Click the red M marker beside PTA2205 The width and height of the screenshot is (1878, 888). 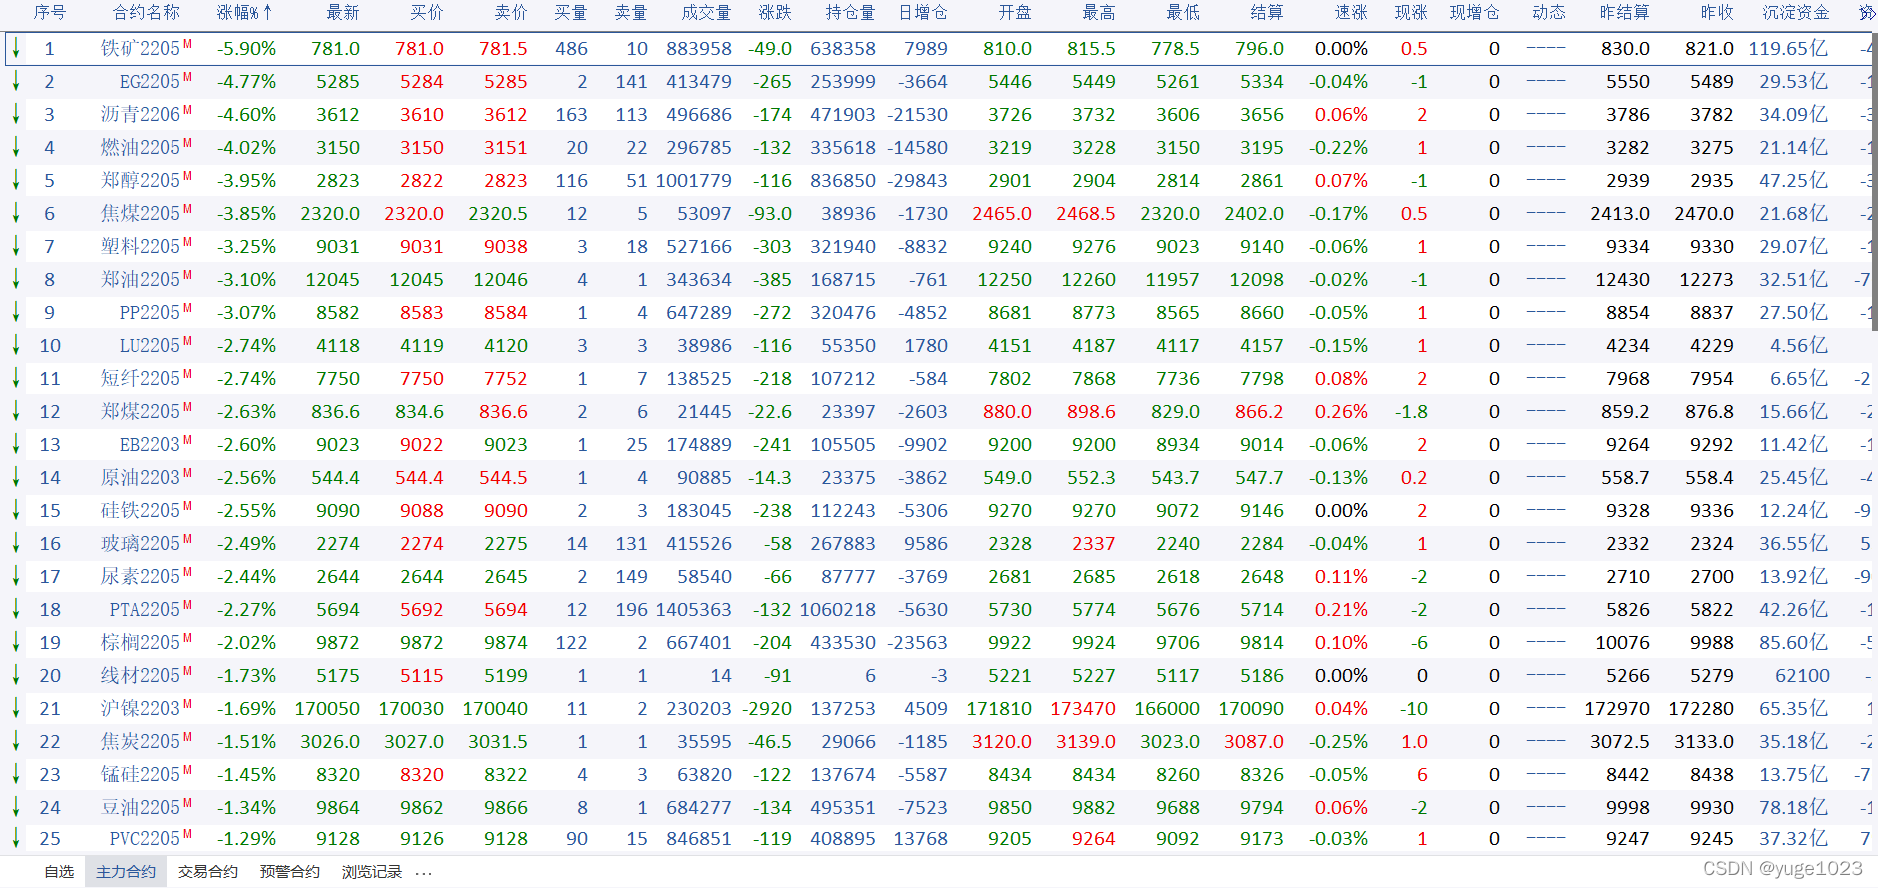tap(188, 604)
